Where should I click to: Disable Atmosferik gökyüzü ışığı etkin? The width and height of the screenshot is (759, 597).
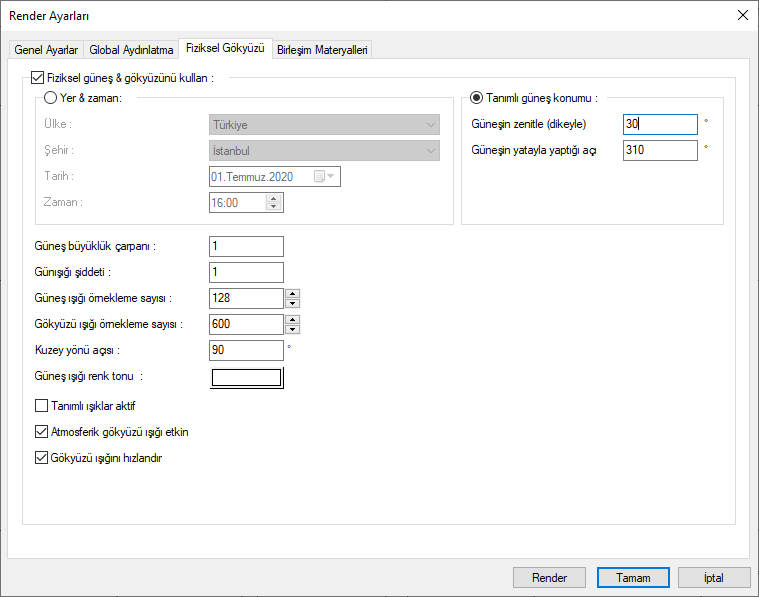(x=41, y=432)
